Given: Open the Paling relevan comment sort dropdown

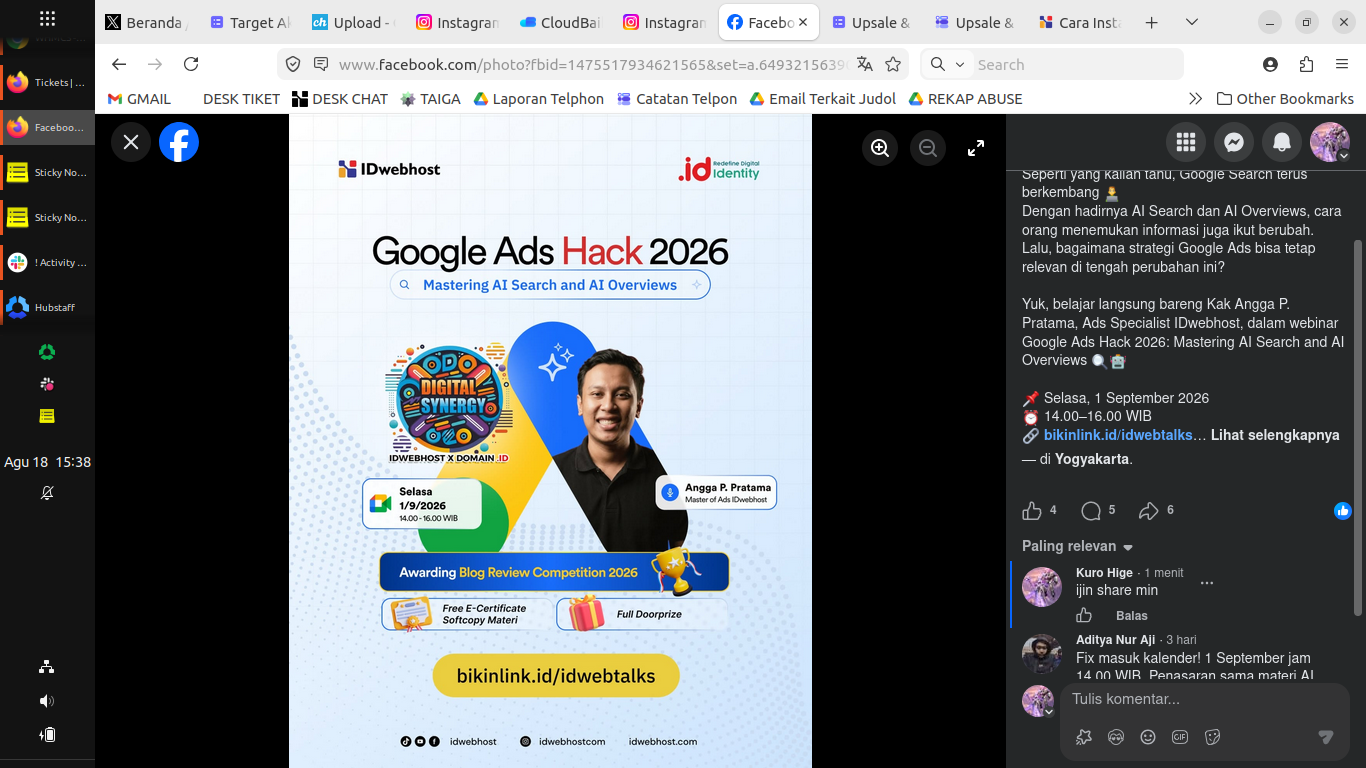Looking at the screenshot, I should coord(1077,546).
